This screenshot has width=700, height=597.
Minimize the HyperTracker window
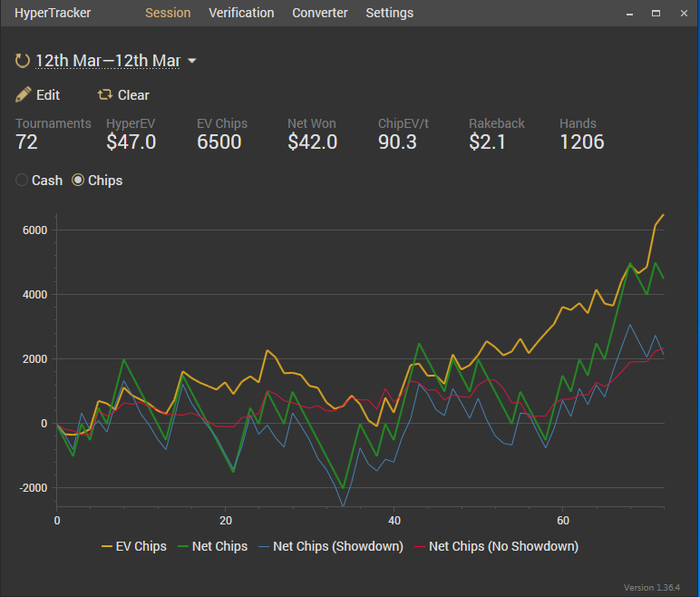629,13
